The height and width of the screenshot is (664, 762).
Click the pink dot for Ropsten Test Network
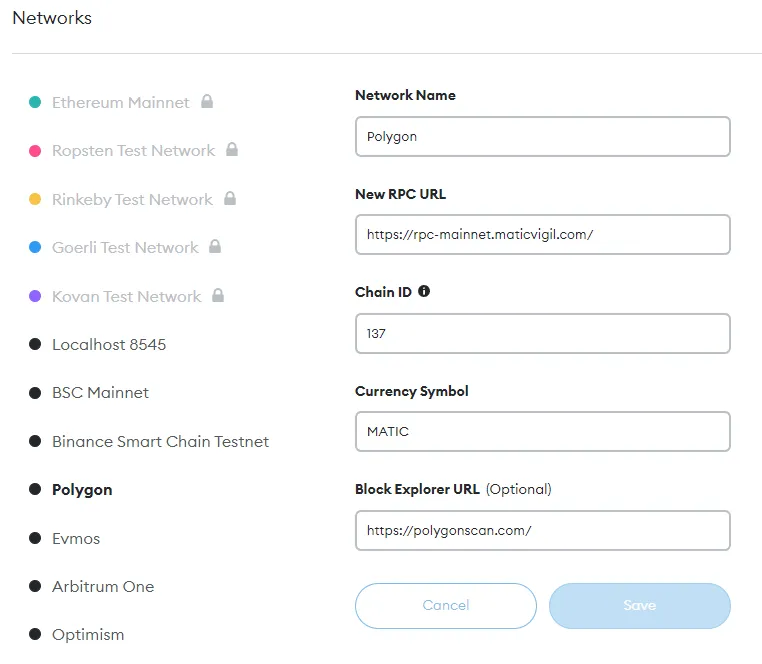(35, 151)
